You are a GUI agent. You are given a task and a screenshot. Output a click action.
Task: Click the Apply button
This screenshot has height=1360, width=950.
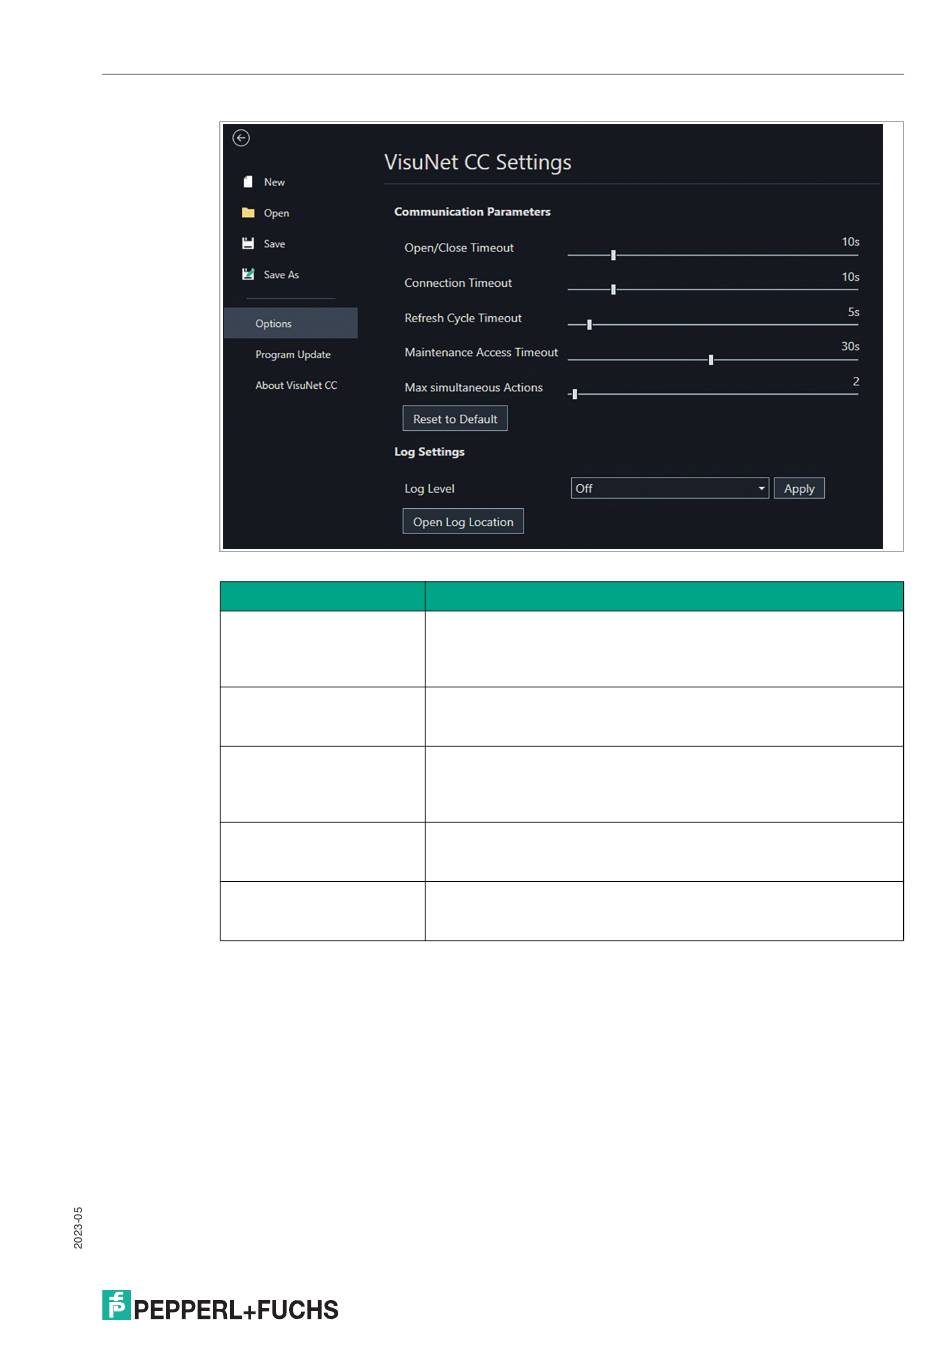coord(799,488)
